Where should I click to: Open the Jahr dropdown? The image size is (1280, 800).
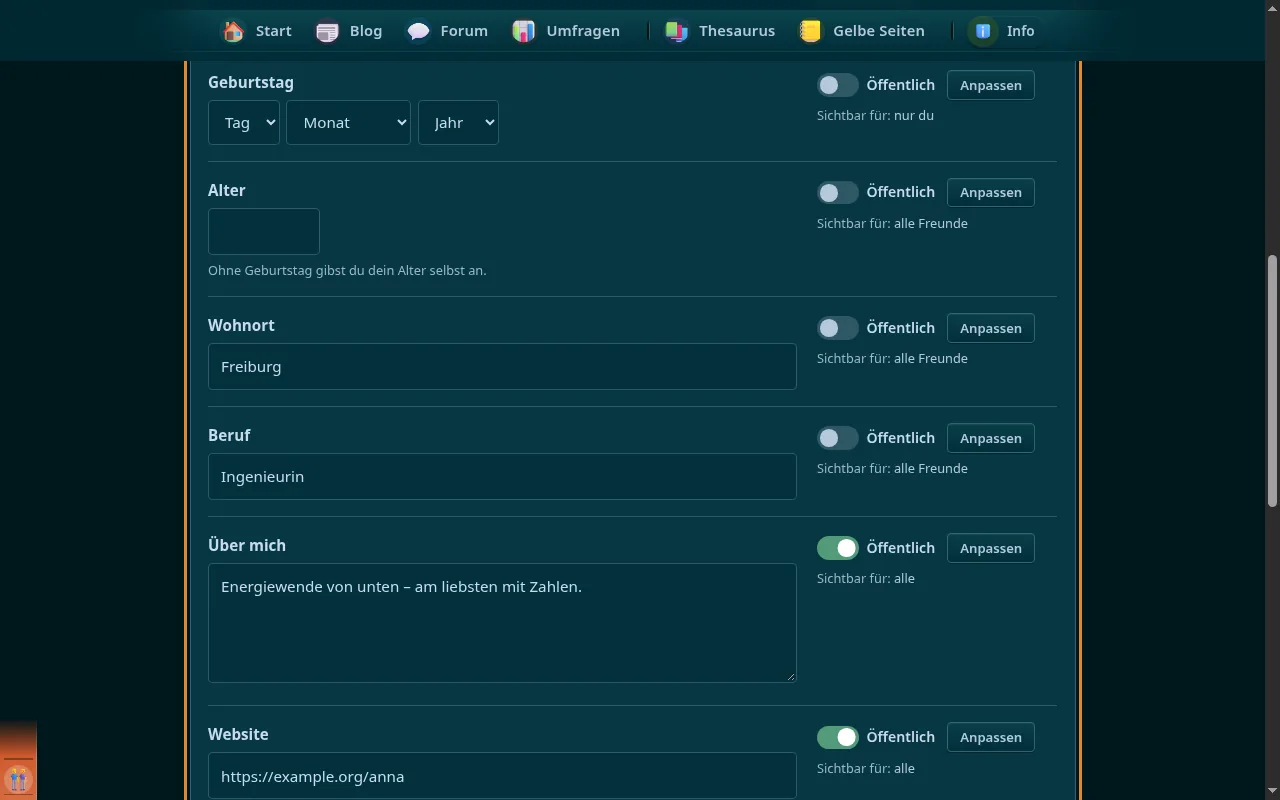[458, 122]
